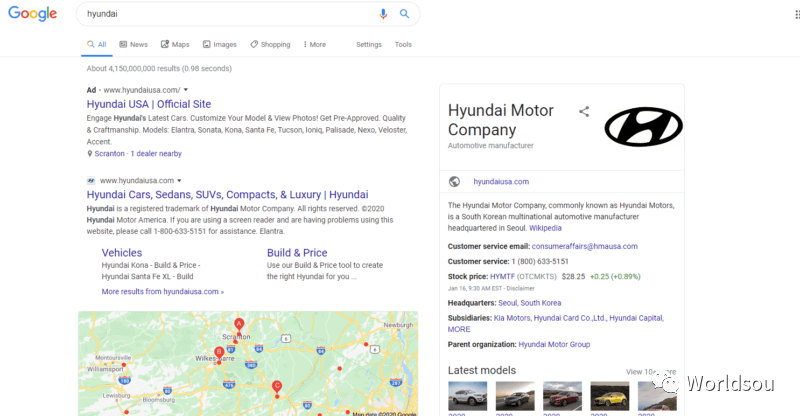The height and width of the screenshot is (416, 800).
Task: Open the Hyundai USA Official Site ad link
Action: [149, 104]
